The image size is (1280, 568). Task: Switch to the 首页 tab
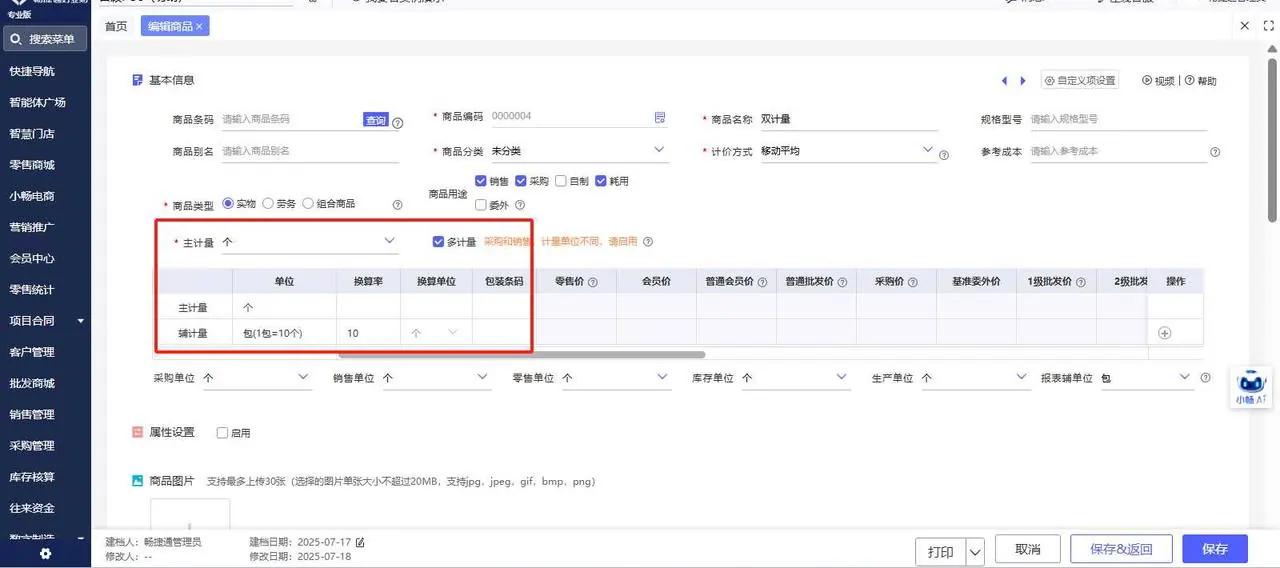pos(116,27)
